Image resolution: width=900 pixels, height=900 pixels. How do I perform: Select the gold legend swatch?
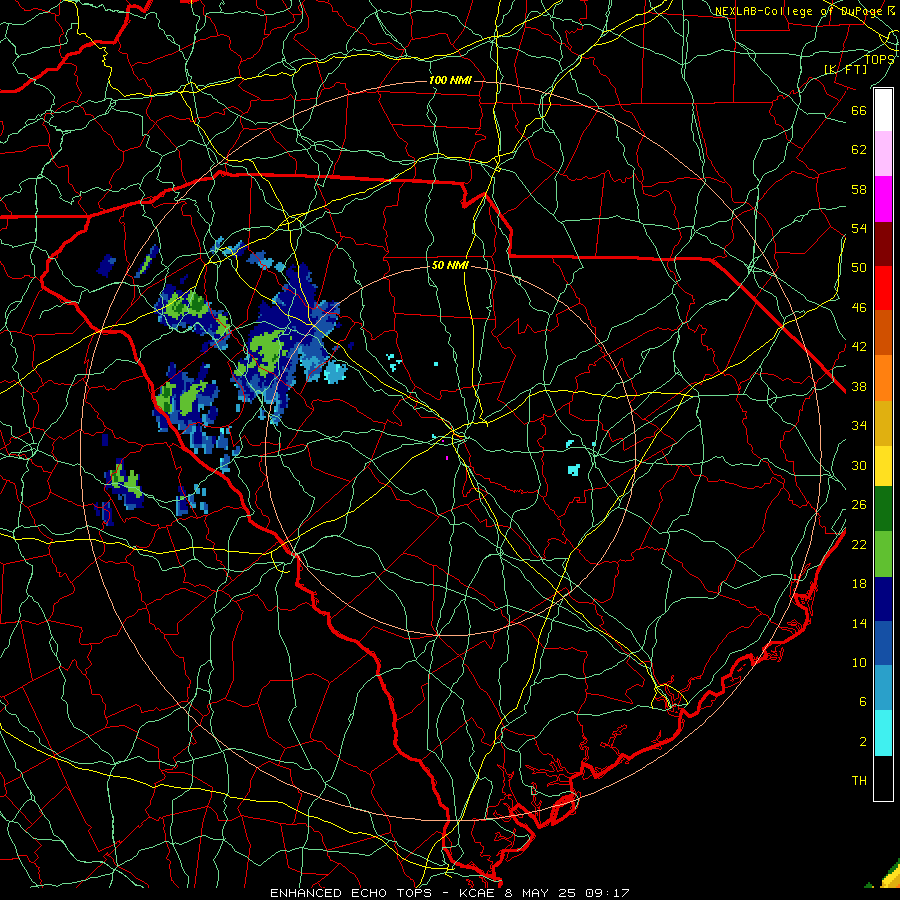883,423
